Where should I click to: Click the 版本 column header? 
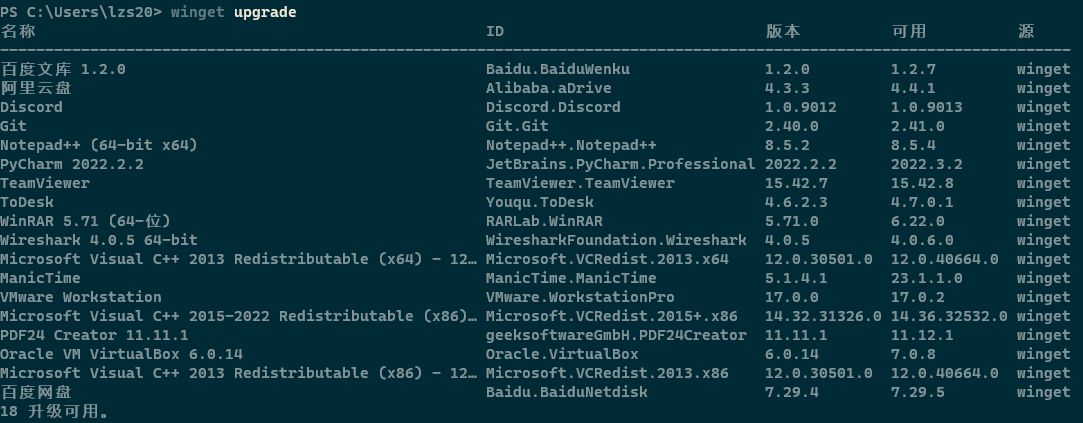(x=782, y=31)
